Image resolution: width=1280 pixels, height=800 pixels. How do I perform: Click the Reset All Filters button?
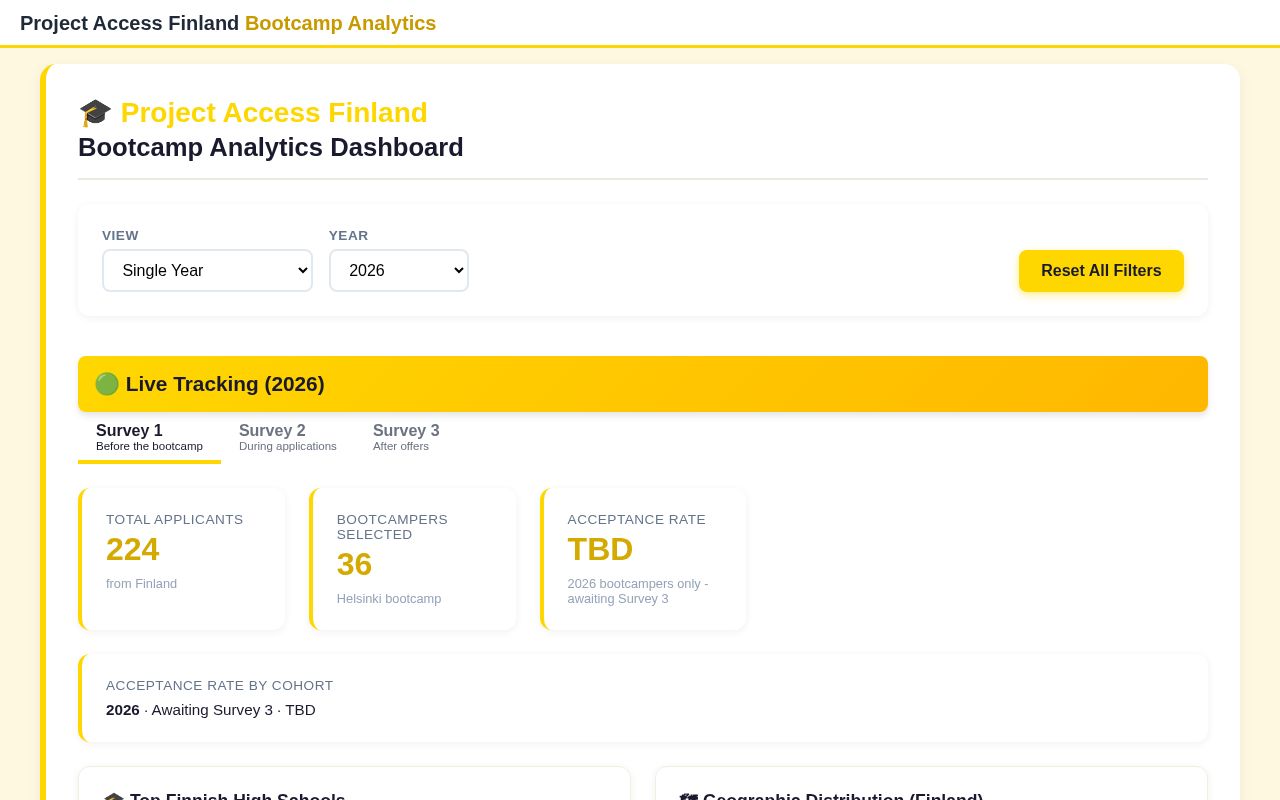point(1101,271)
